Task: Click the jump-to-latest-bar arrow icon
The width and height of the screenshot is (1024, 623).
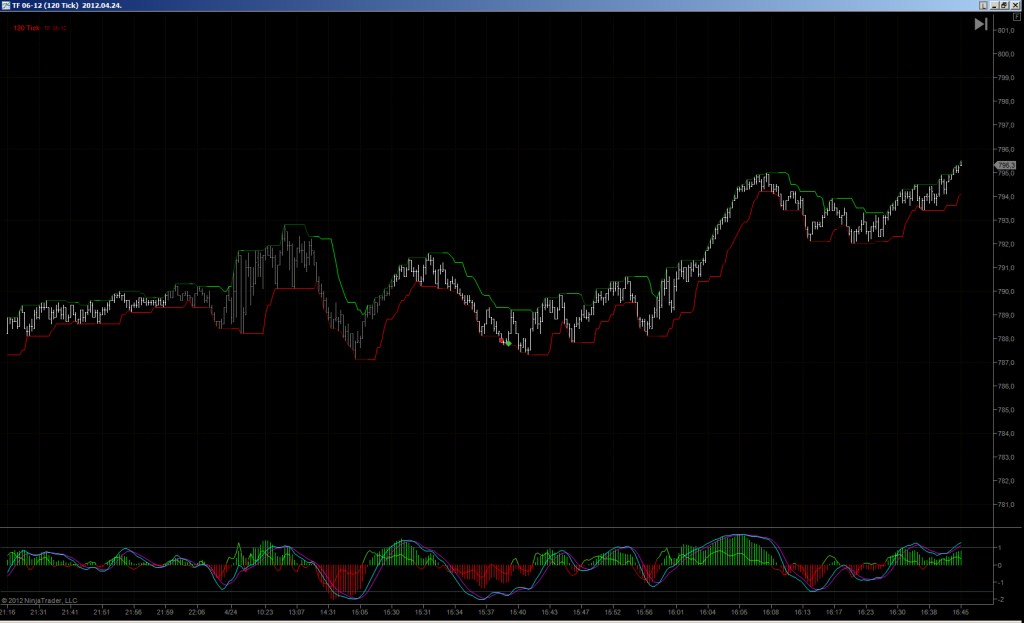Action: coord(981,24)
